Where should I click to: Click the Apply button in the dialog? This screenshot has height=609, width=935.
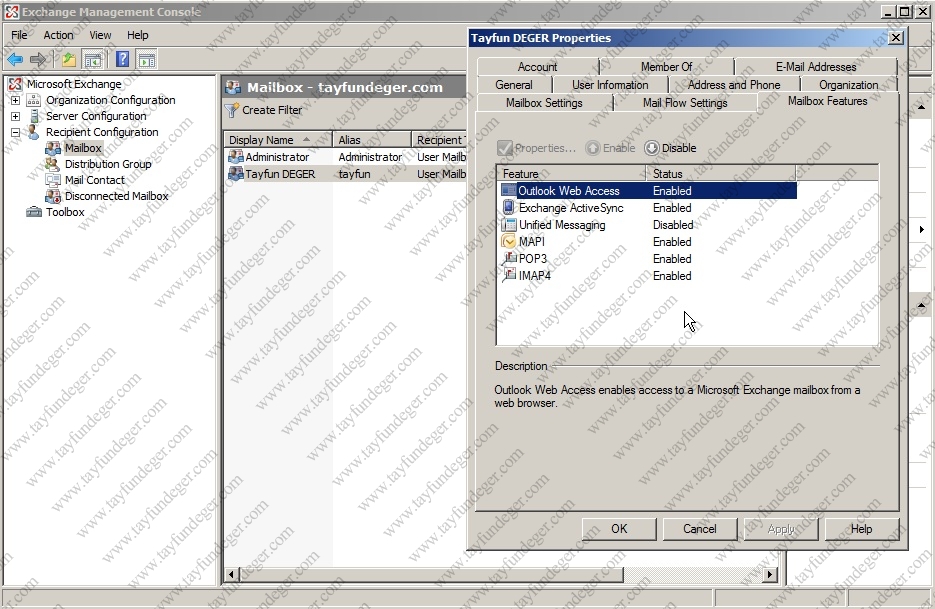point(781,529)
